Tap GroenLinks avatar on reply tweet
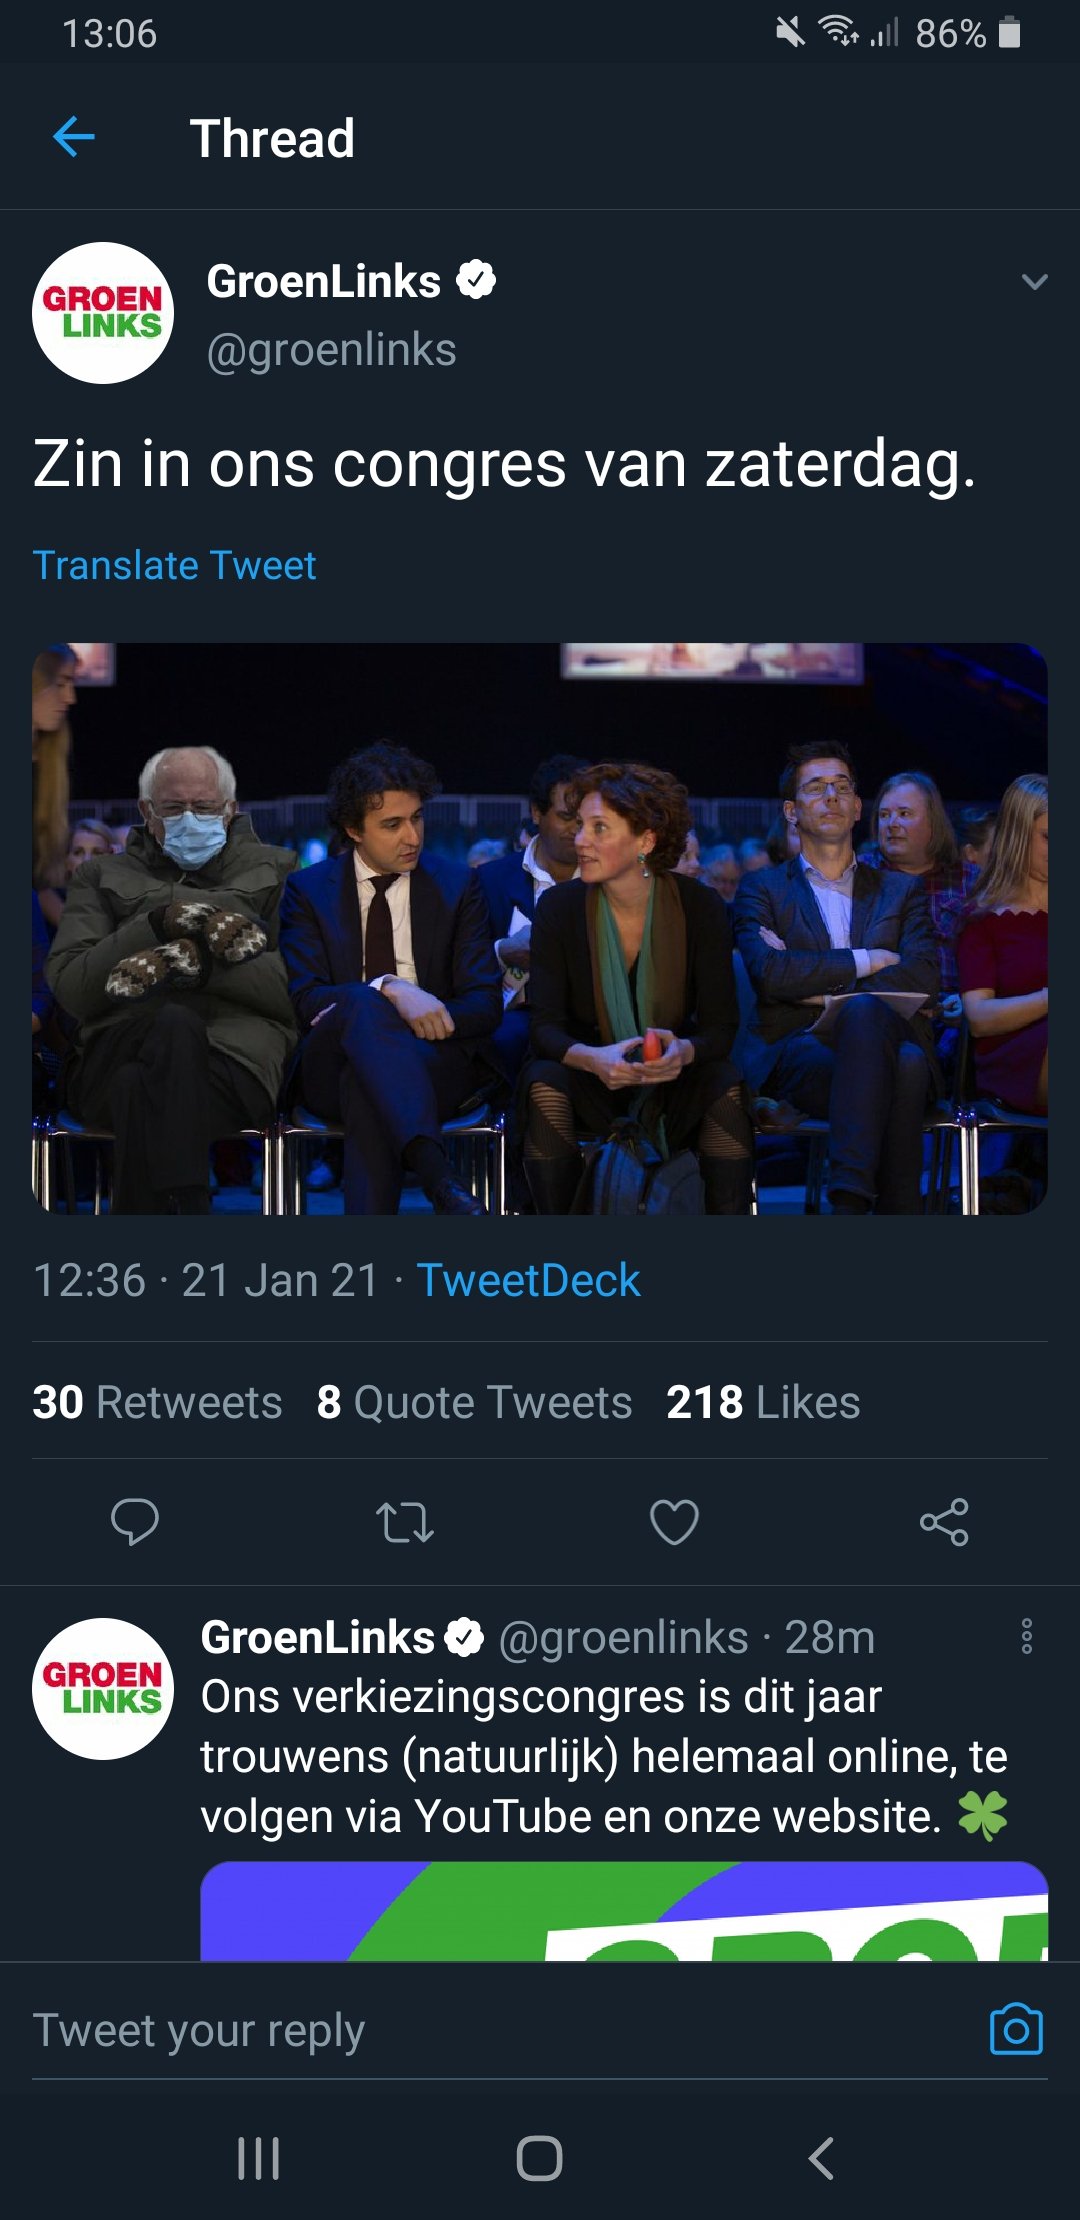The image size is (1080, 2220). coord(103,1689)
